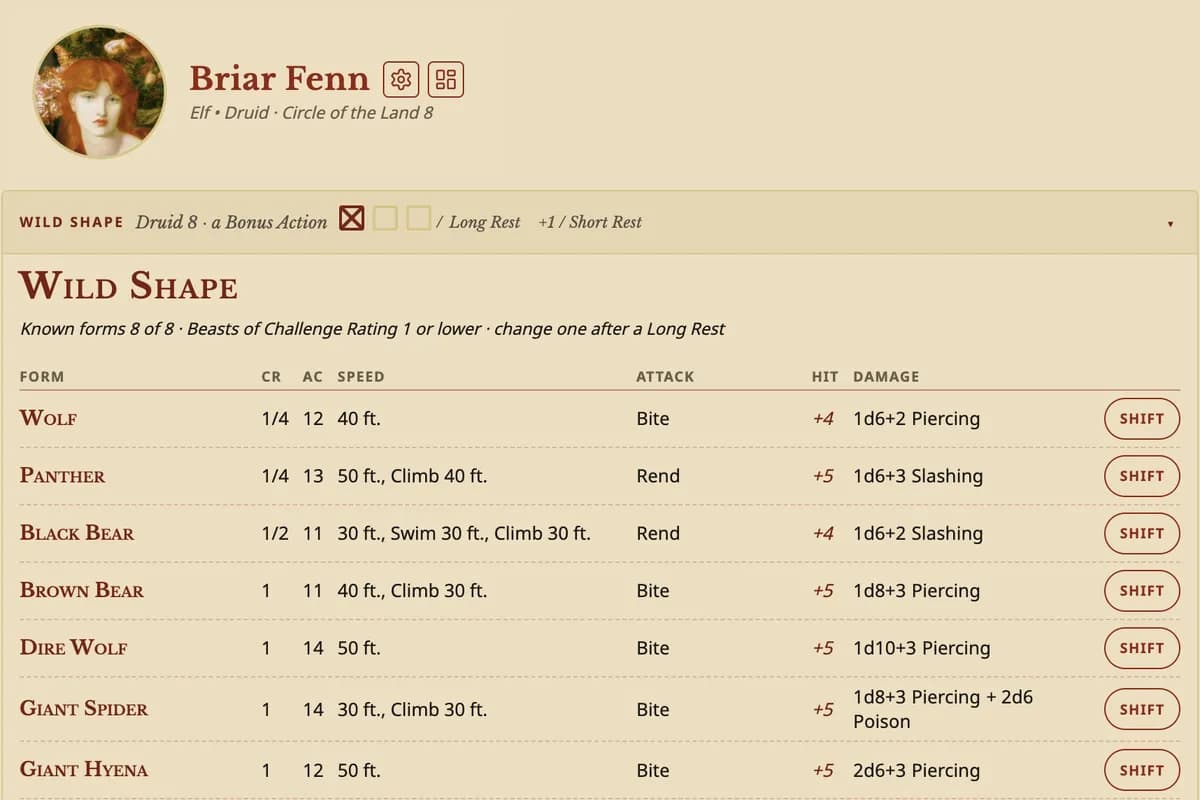Click the HIT column header
Viewport: 1200px width, 800px height.
pos(825,377)
